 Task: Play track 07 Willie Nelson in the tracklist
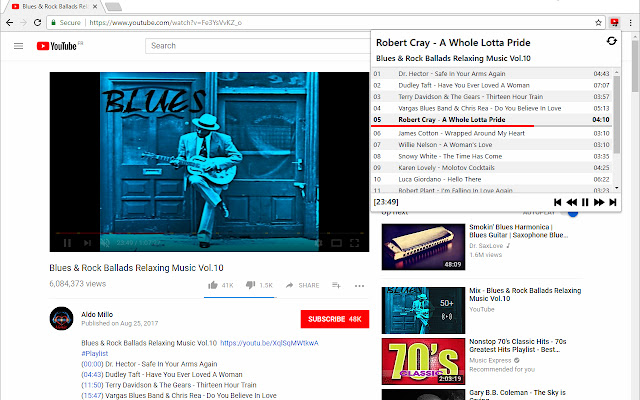click(491, 144)
